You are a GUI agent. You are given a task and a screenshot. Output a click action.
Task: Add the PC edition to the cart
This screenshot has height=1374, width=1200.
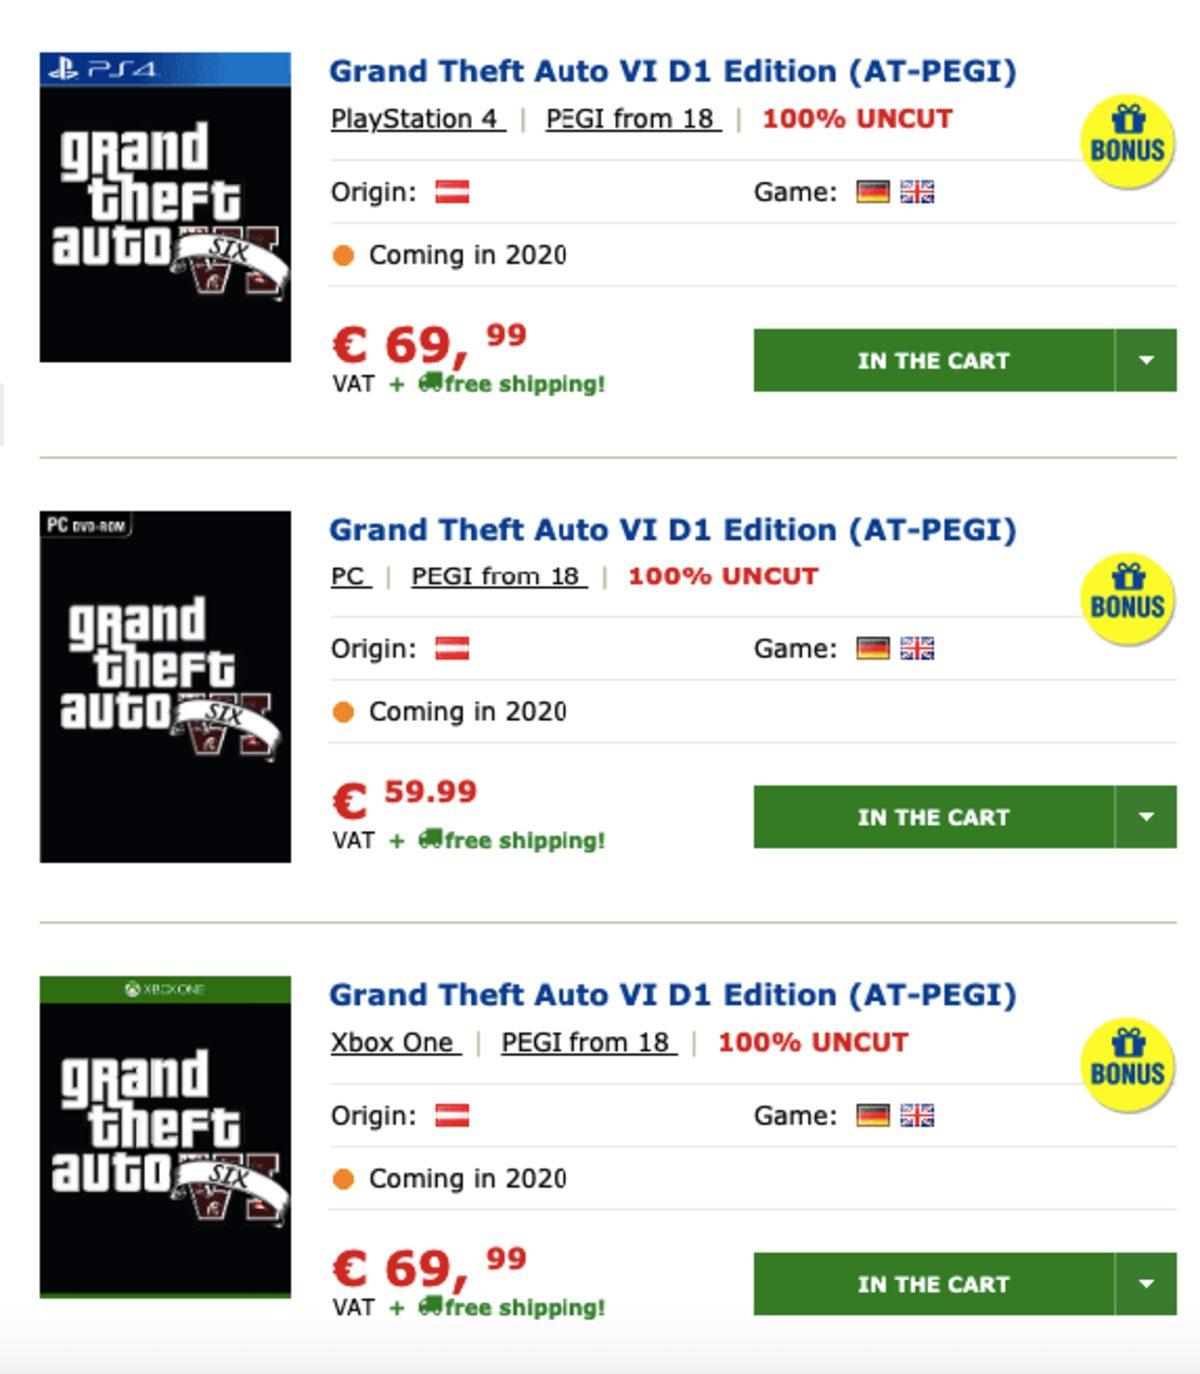click(933, 817)
